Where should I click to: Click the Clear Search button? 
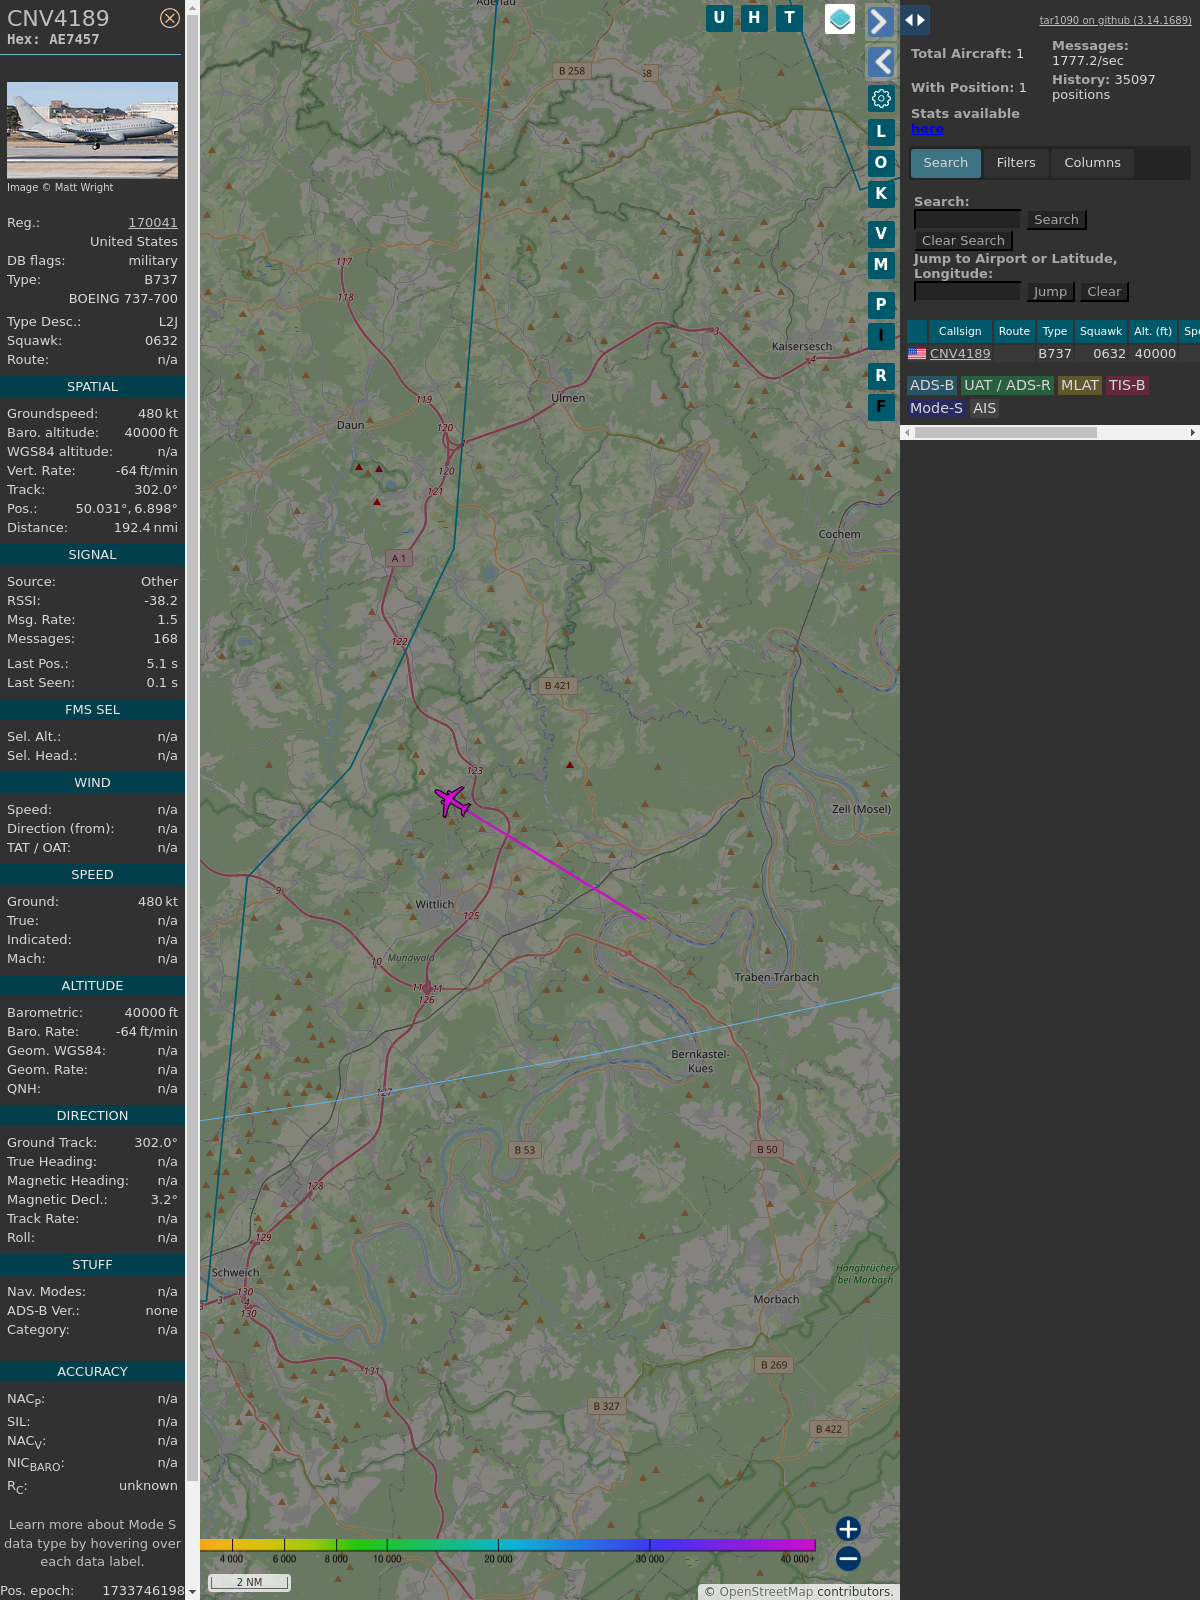tap(963, 241)
